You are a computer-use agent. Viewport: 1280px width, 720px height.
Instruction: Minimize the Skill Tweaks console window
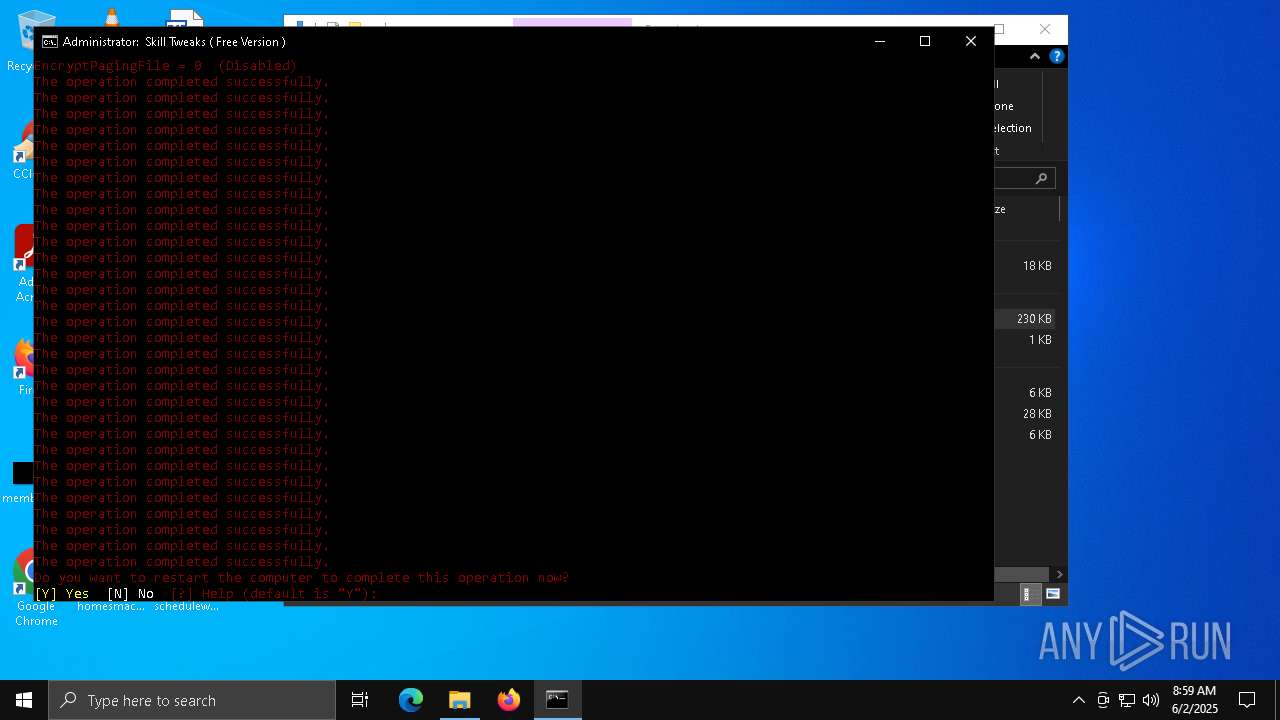pyautogui.click(x=880, y=41)
